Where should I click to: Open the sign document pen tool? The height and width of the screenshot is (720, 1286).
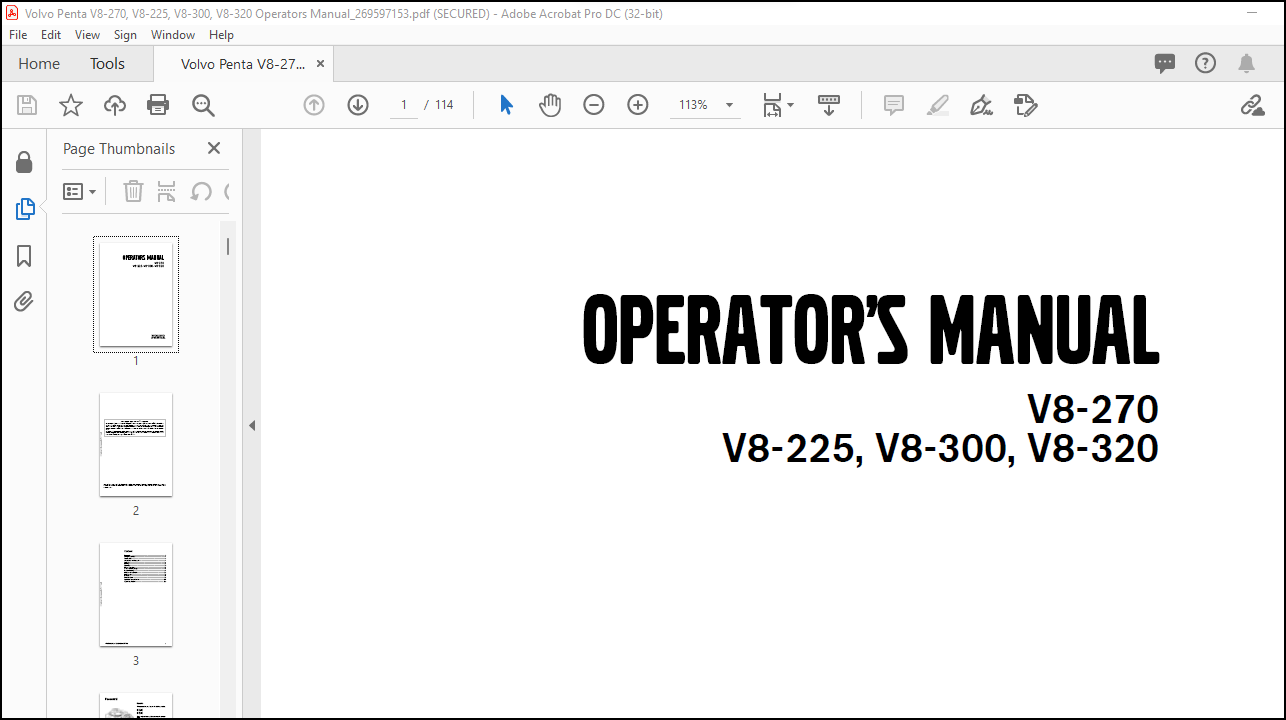[981, 105]
